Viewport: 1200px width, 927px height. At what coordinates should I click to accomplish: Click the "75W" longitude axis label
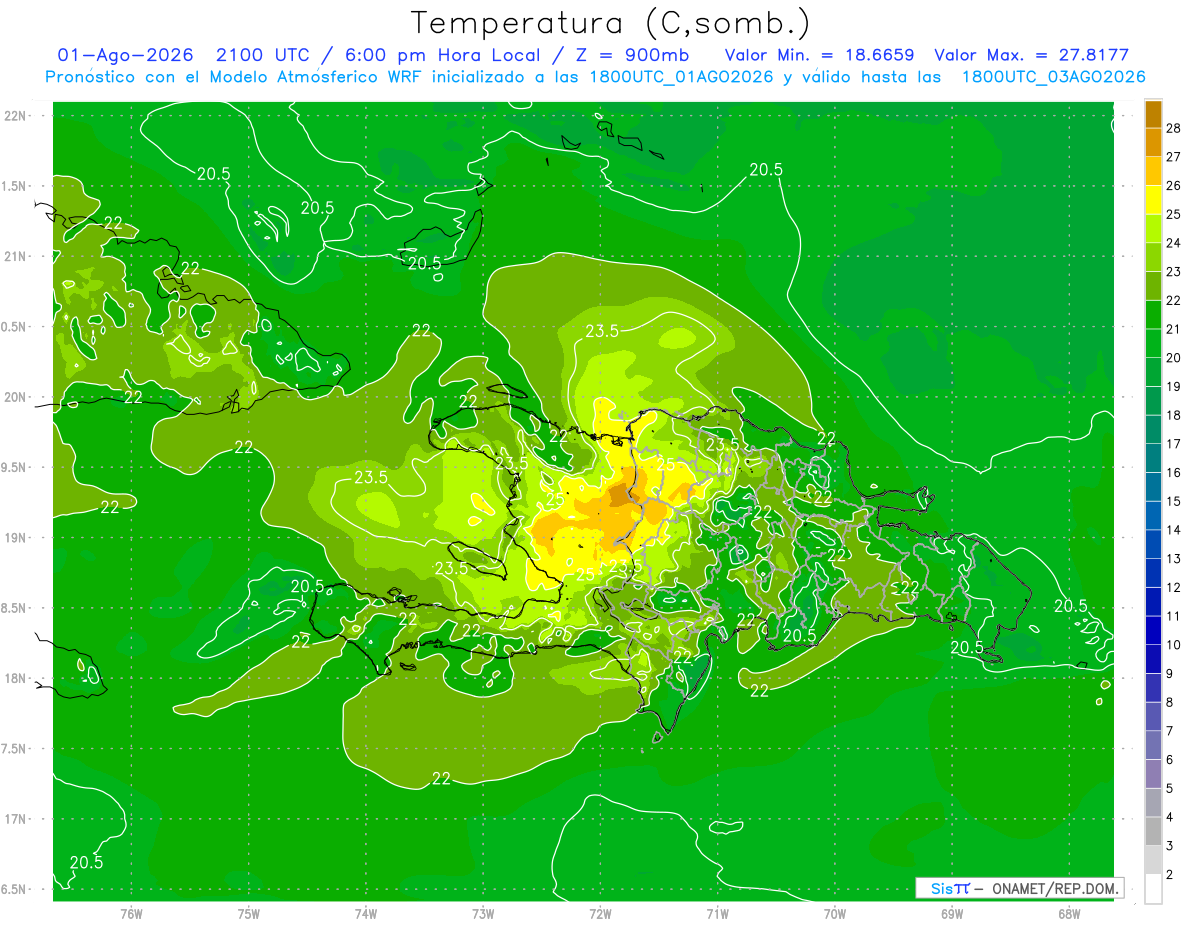click(x=249, y=914)
